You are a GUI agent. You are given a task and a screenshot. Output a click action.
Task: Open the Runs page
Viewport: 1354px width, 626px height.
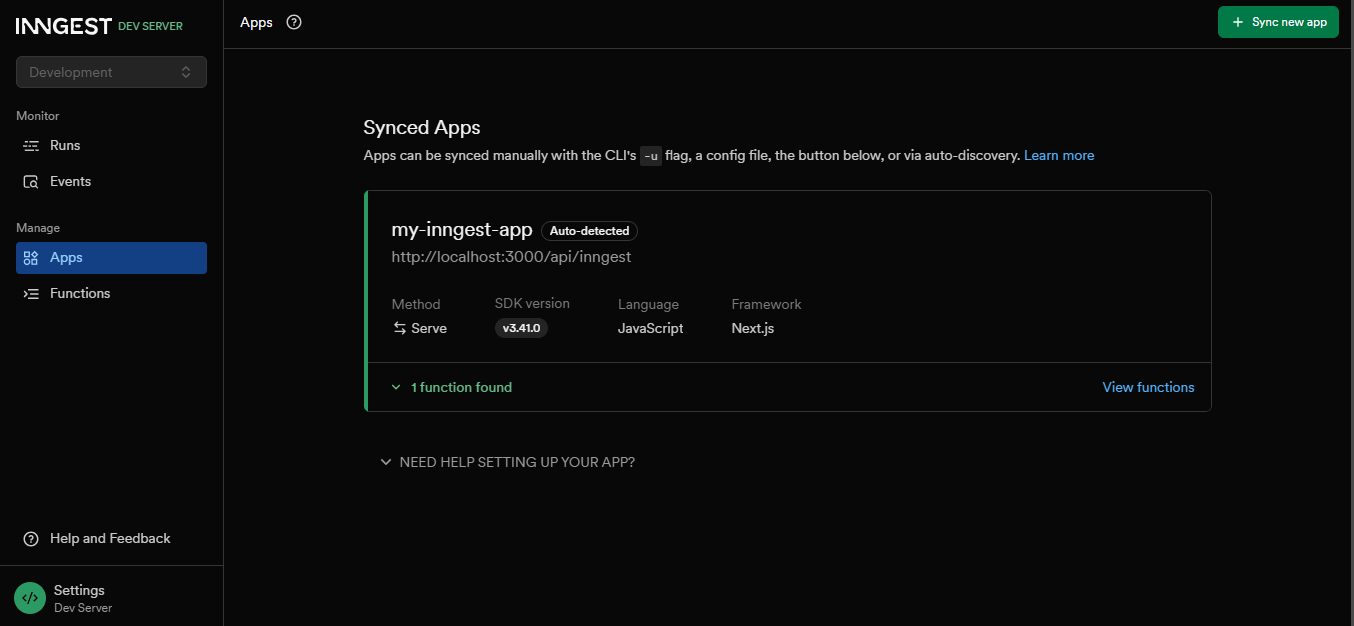(65, 146)
